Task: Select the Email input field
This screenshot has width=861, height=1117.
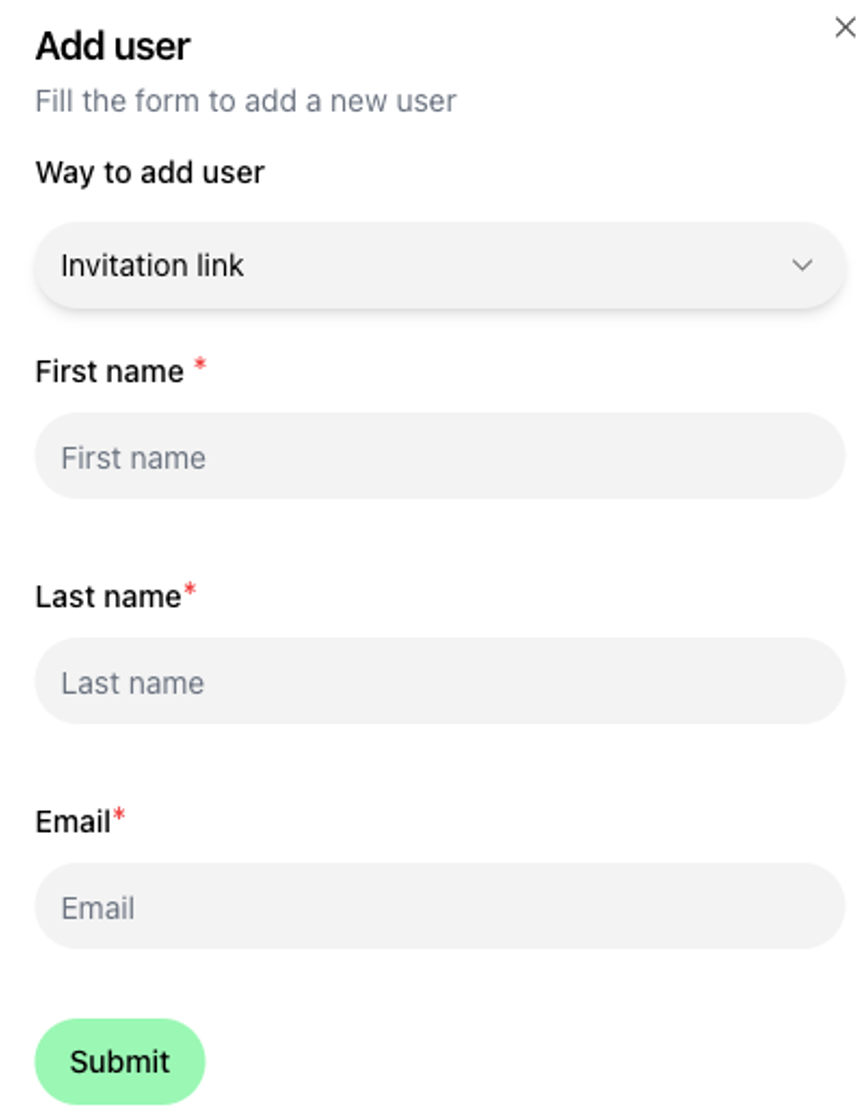Action: point(440,905)
